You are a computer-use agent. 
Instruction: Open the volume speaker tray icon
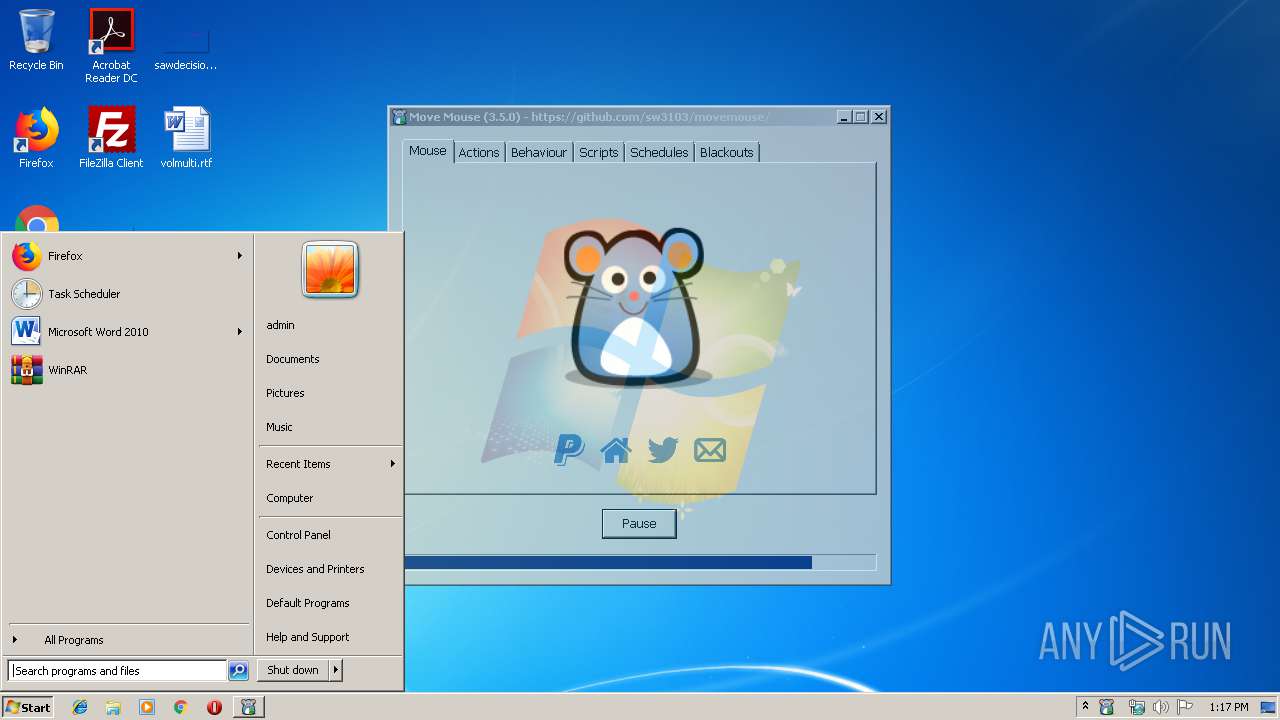(1160, 707)
